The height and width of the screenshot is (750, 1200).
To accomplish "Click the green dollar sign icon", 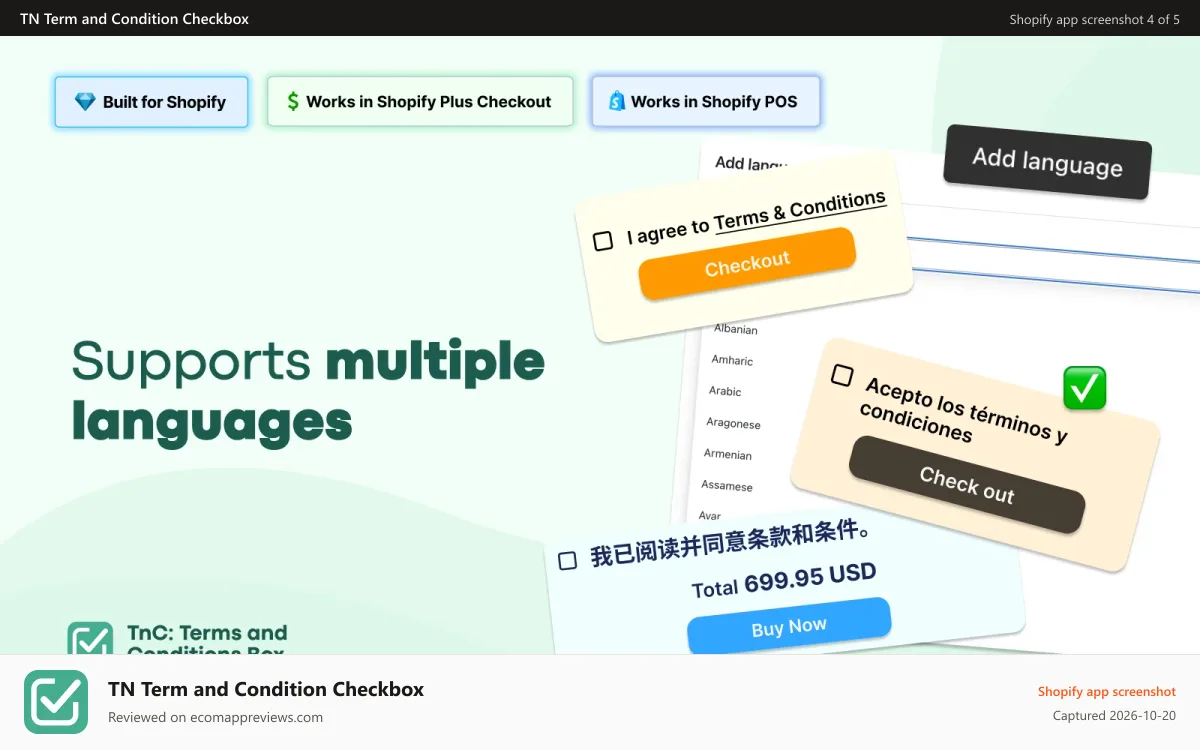I will pyautogui.click(x=293, y=102).
